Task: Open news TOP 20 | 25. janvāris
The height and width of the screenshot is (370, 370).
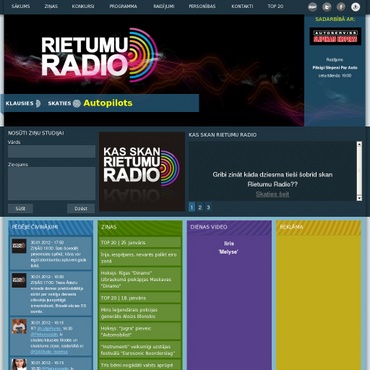Action: pyautogui.click(x=140, y=242)
